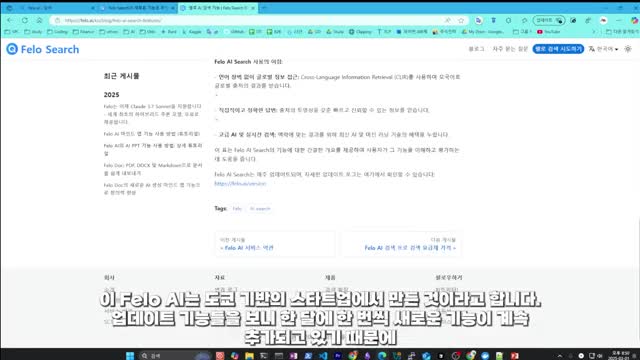Click the 2025 year heading
The width and height of the screenshot is (640, 360).
coord(111,95)
